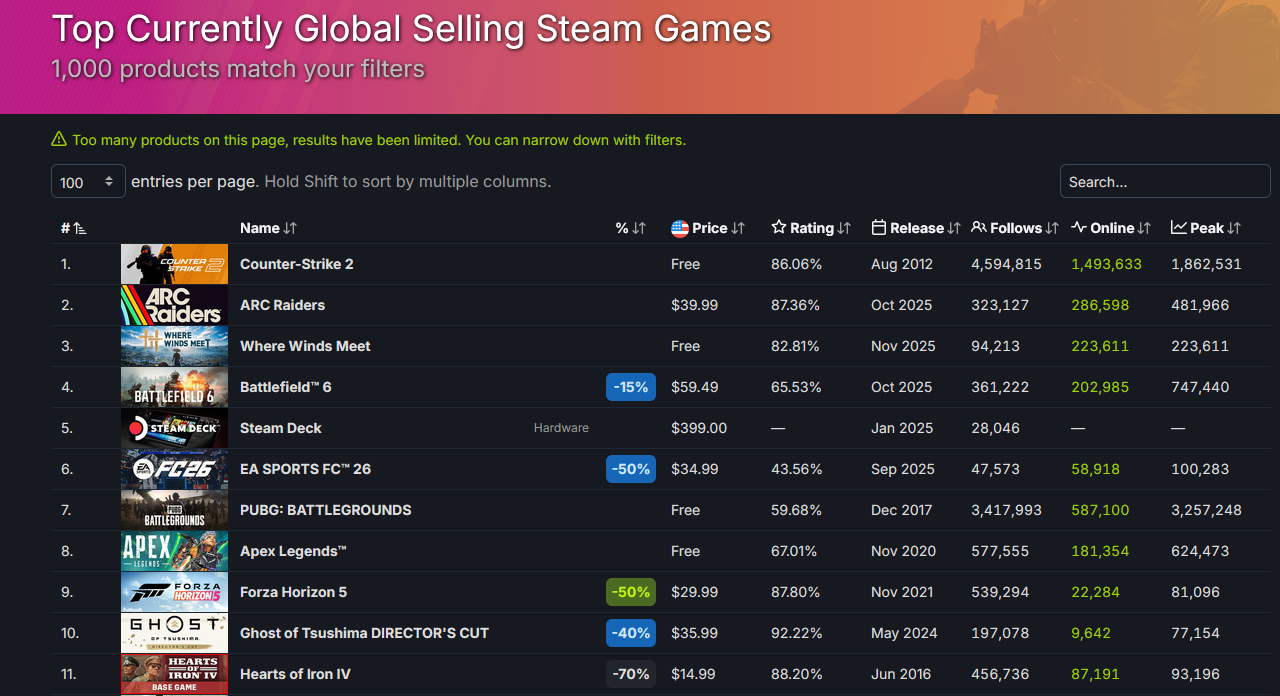Click Aug 2012 release date

click(x=902, y=264)
